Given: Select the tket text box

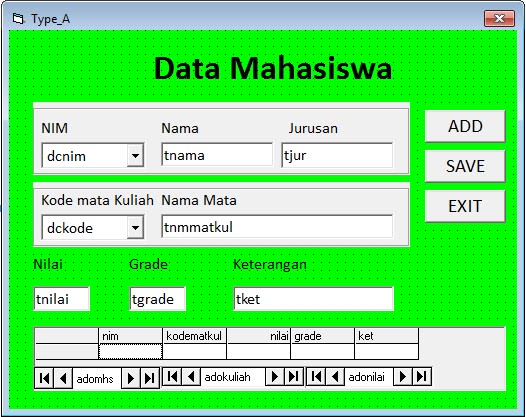Looking at the screenshot, I should 314,299.
